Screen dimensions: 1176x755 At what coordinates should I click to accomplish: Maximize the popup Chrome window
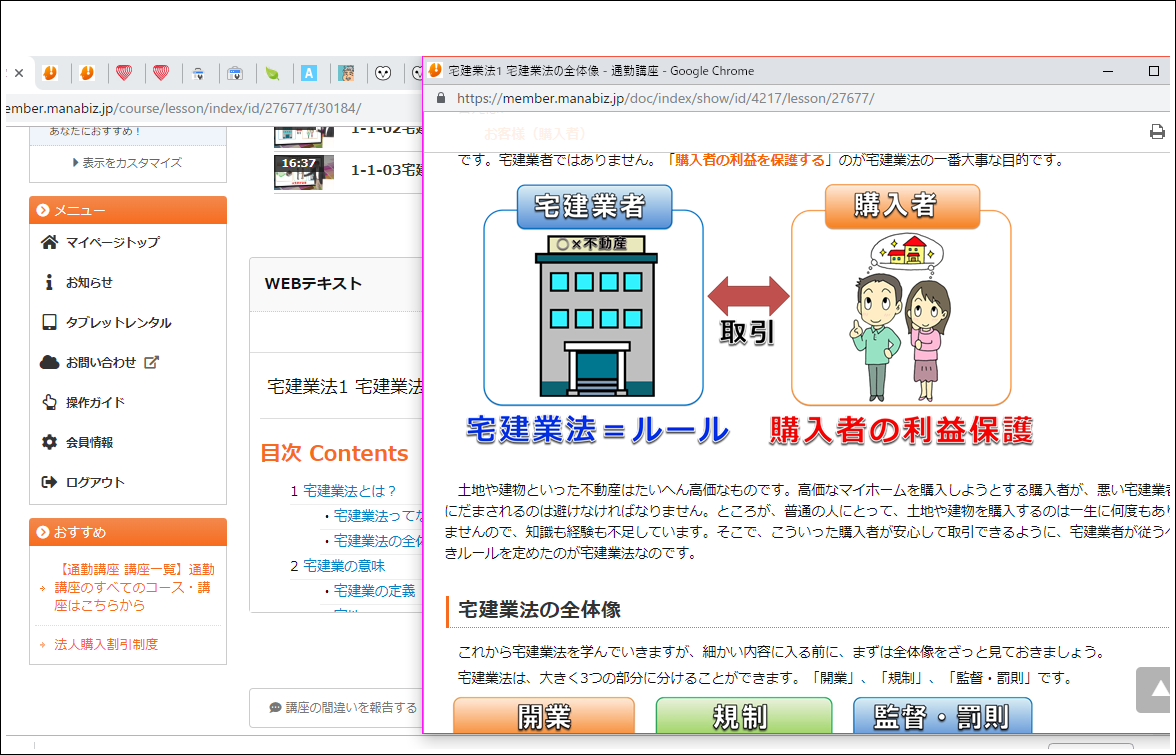click(1154, 70)
